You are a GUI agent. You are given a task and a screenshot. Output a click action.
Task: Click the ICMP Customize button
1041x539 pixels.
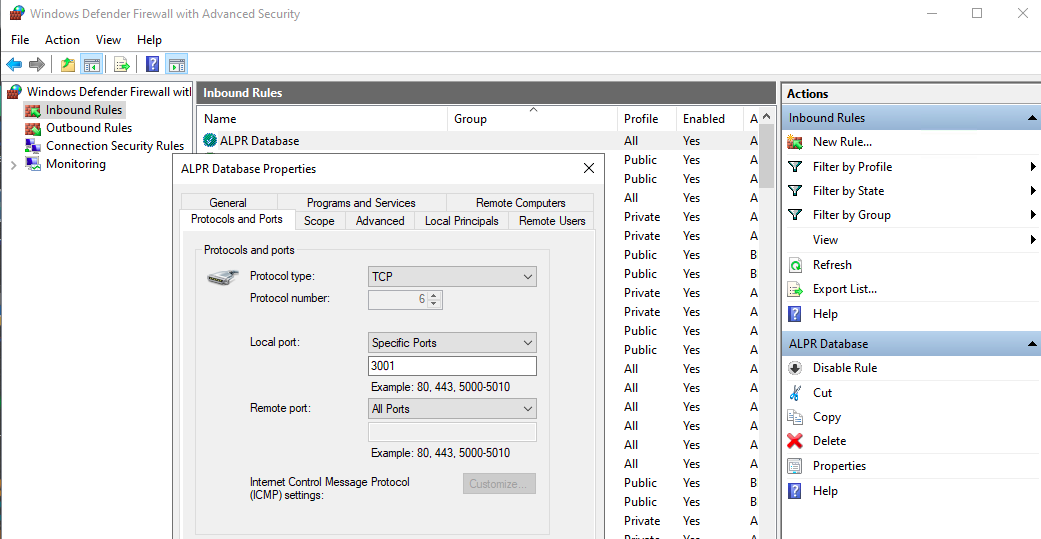click(499, 484)
